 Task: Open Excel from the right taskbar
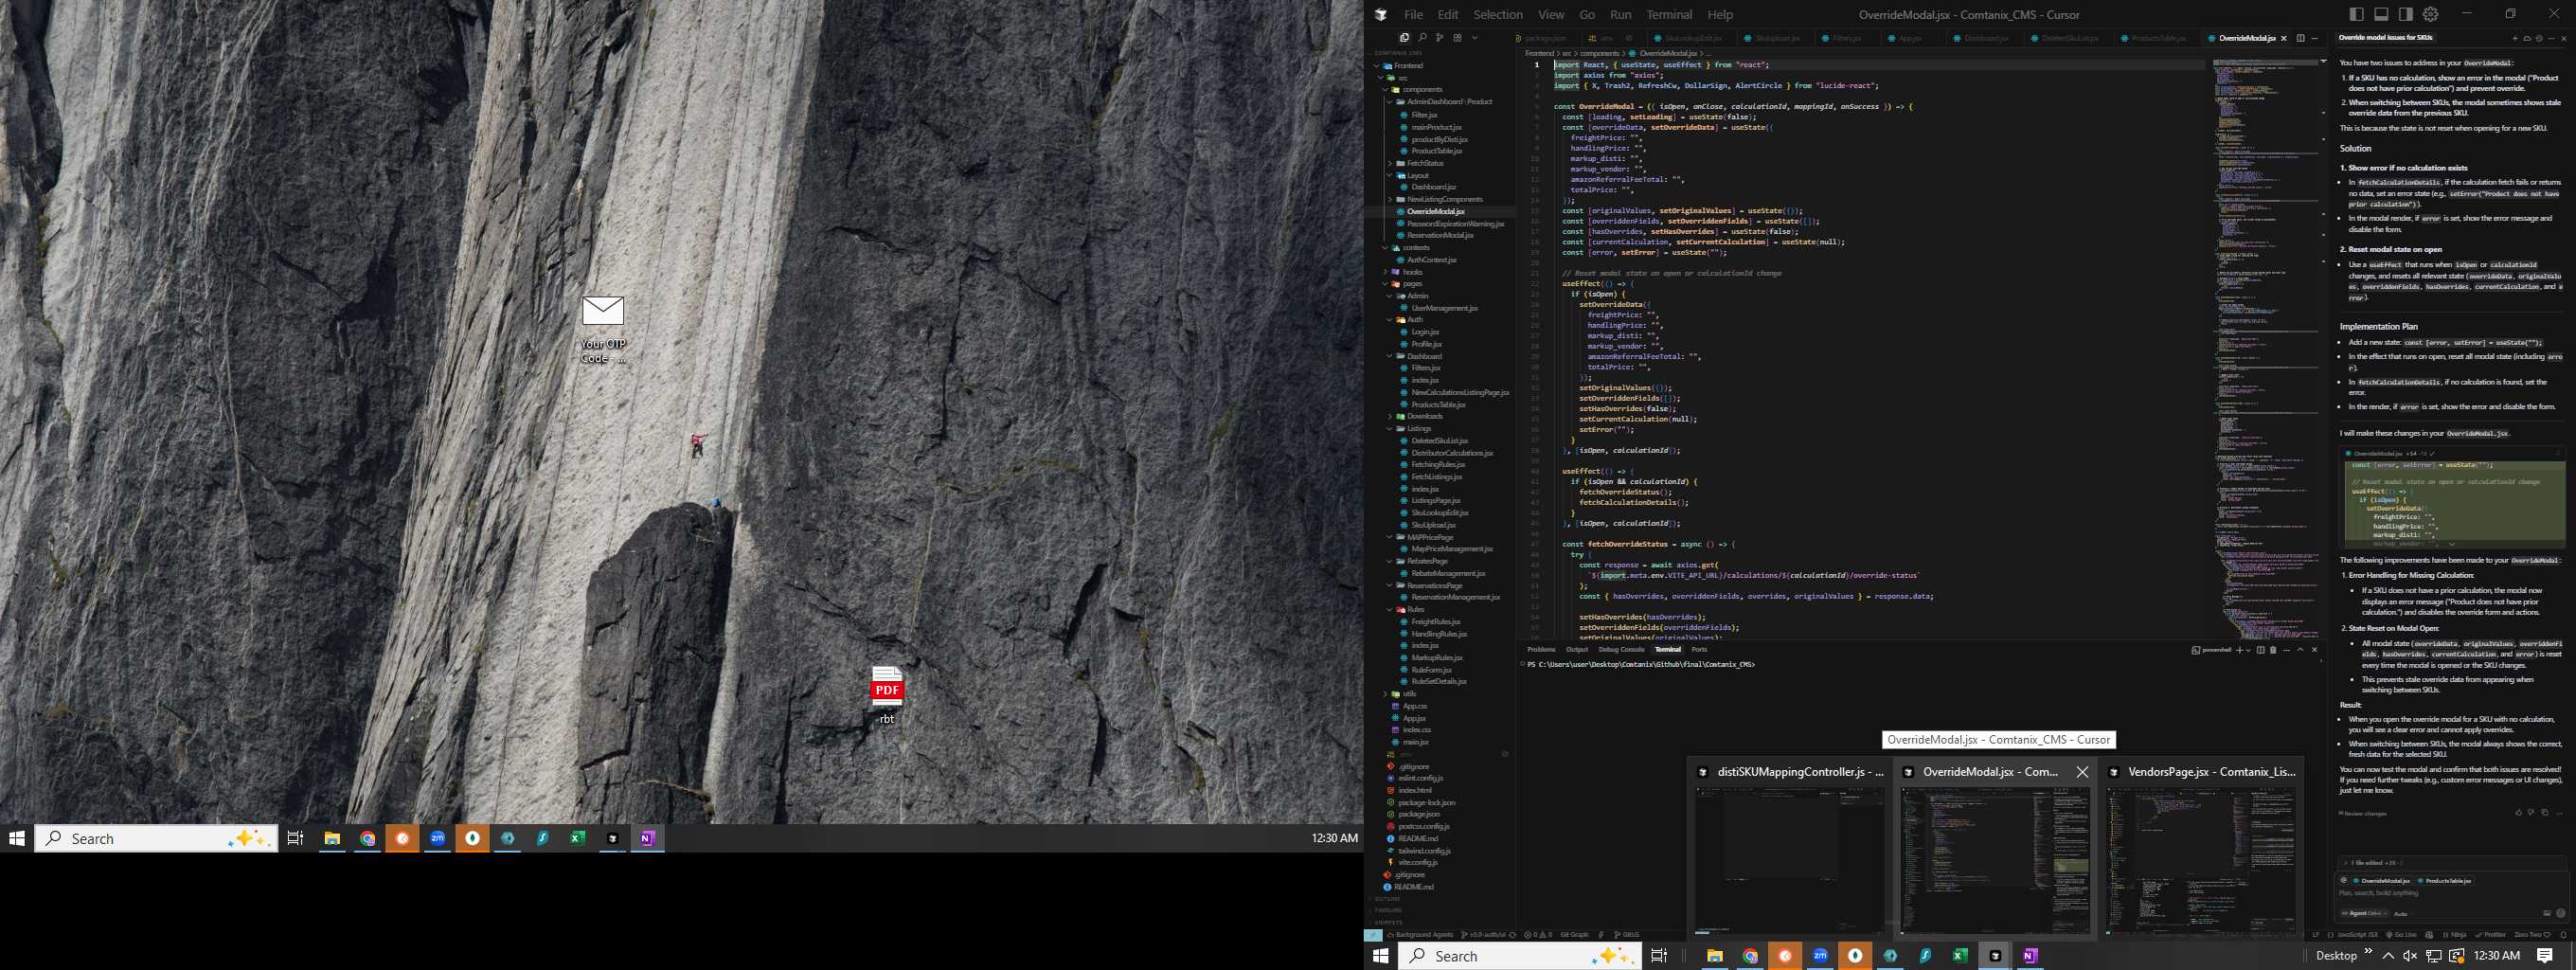click(x=1960, y=956)
